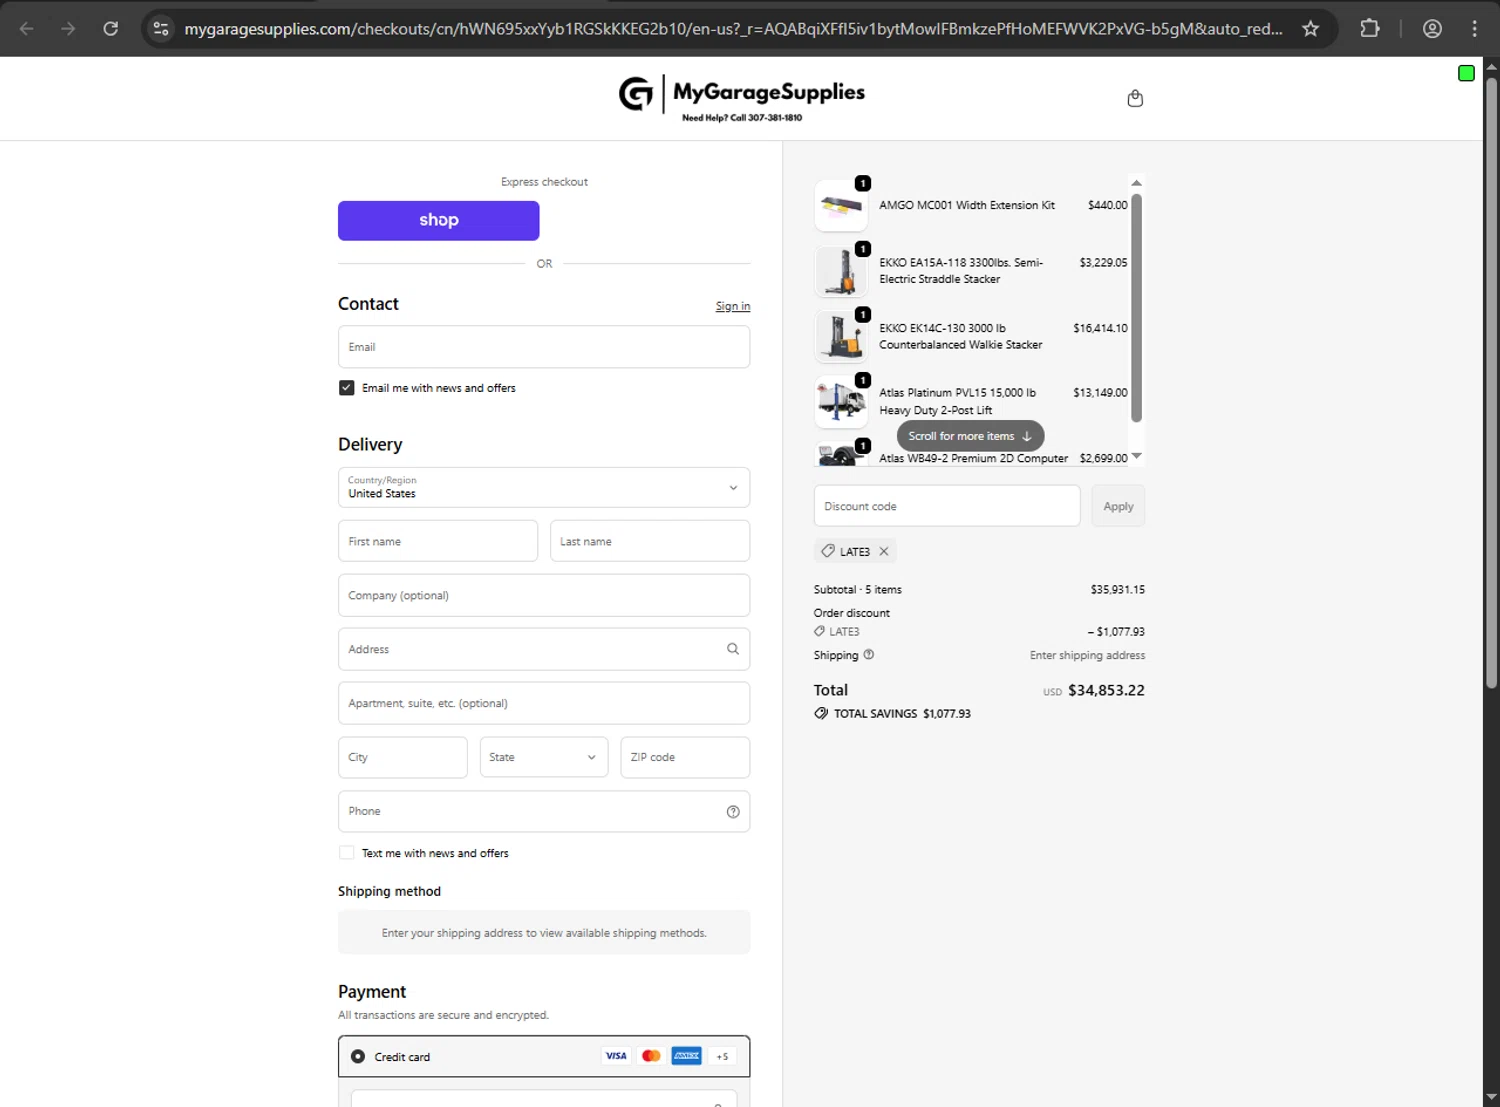Click the browser URL address bar
The image size is (1500, 1107).
point(733,28)
